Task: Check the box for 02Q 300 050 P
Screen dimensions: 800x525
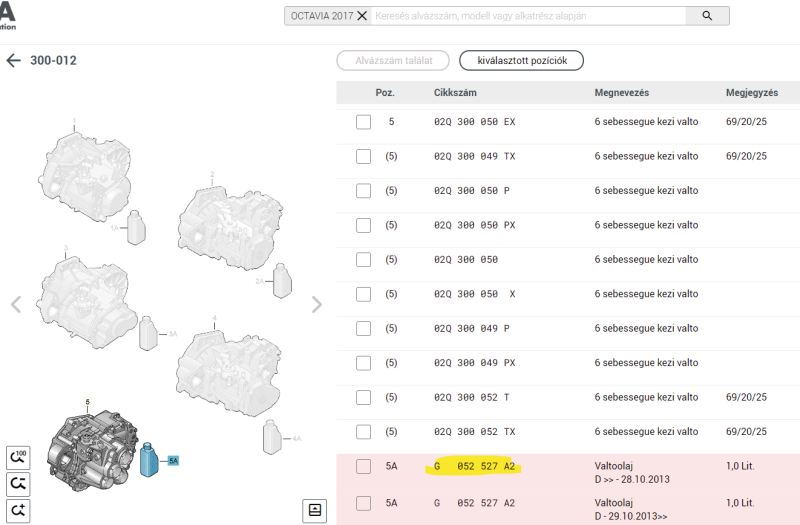Action: [363, 191]
